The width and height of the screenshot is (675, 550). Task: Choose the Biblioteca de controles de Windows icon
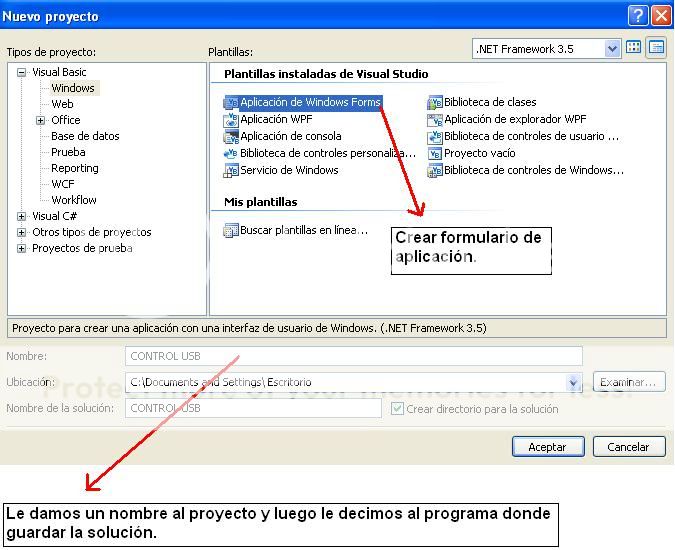pos(435,170)
